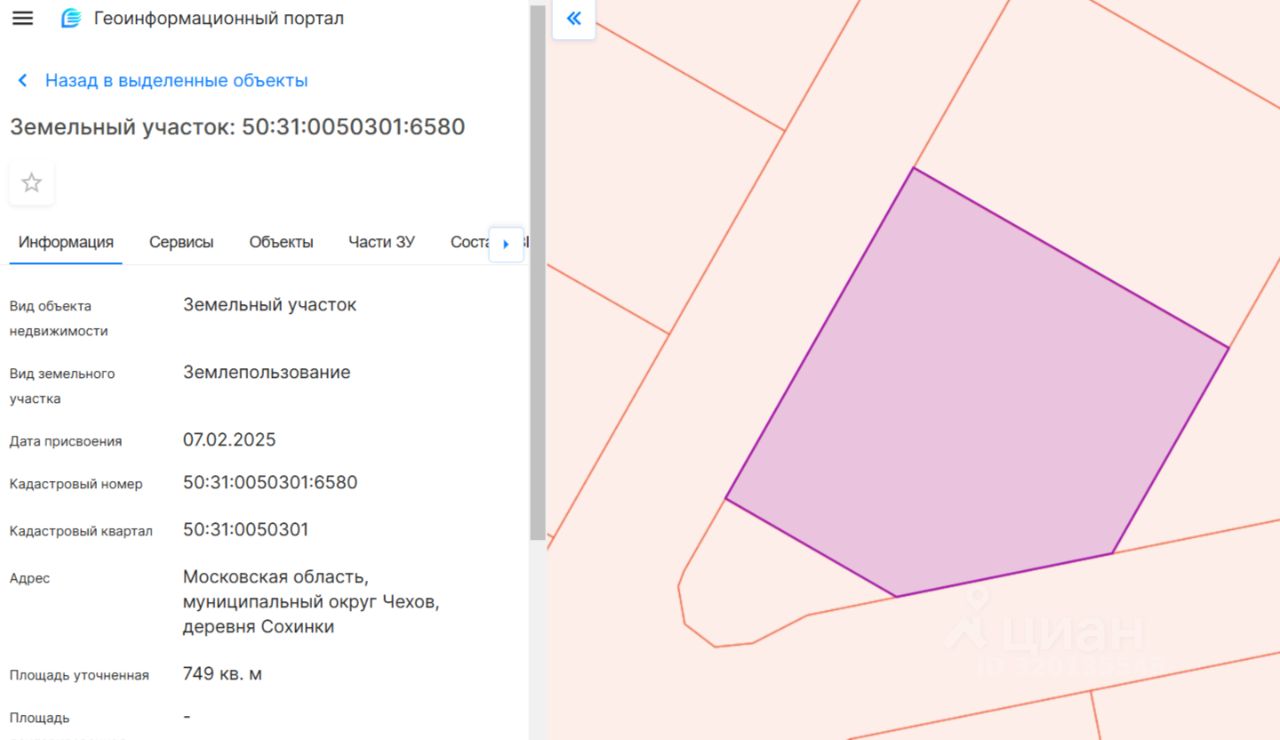
Task: Click the back chevron arrow icon
Action: click(23, 81)
